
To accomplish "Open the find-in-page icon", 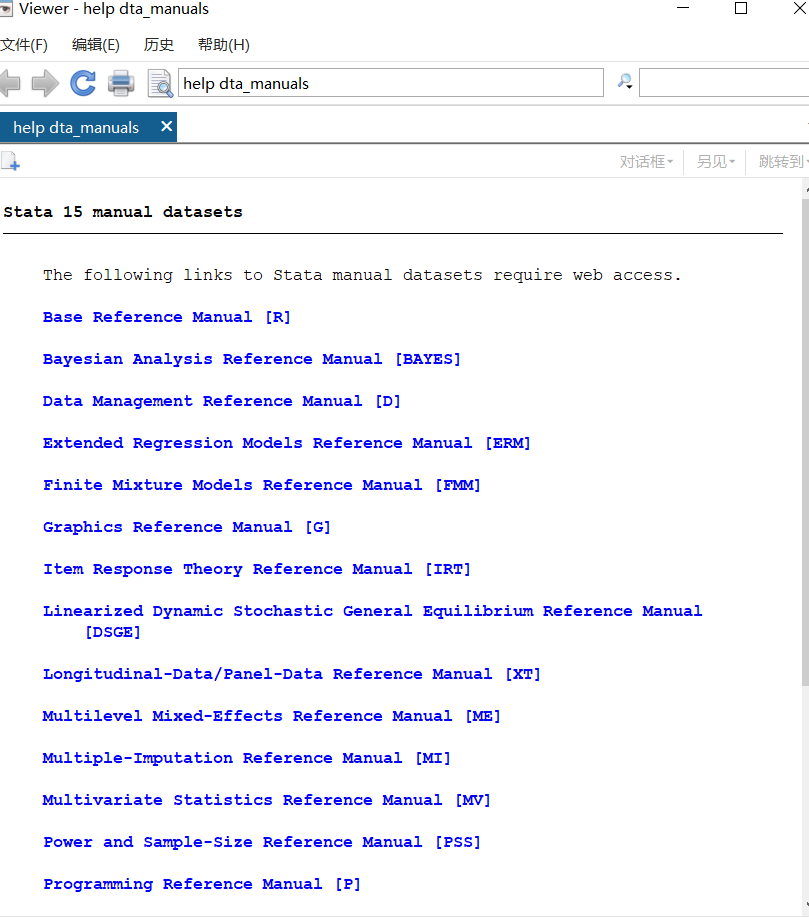I will (160, 83).
